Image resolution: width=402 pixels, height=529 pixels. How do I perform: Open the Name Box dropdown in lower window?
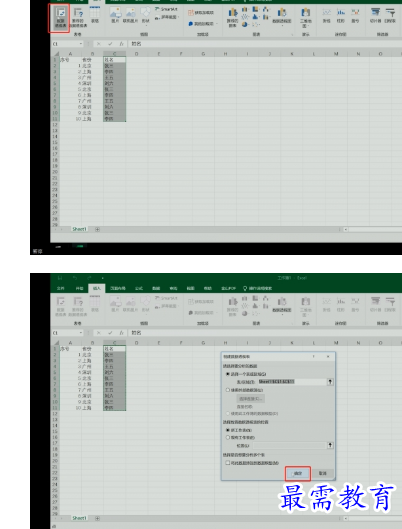81,333
